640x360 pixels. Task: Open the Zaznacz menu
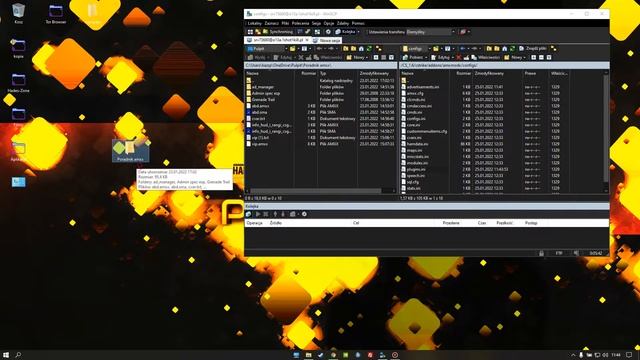pyautogui.click(x=271, y=23)
